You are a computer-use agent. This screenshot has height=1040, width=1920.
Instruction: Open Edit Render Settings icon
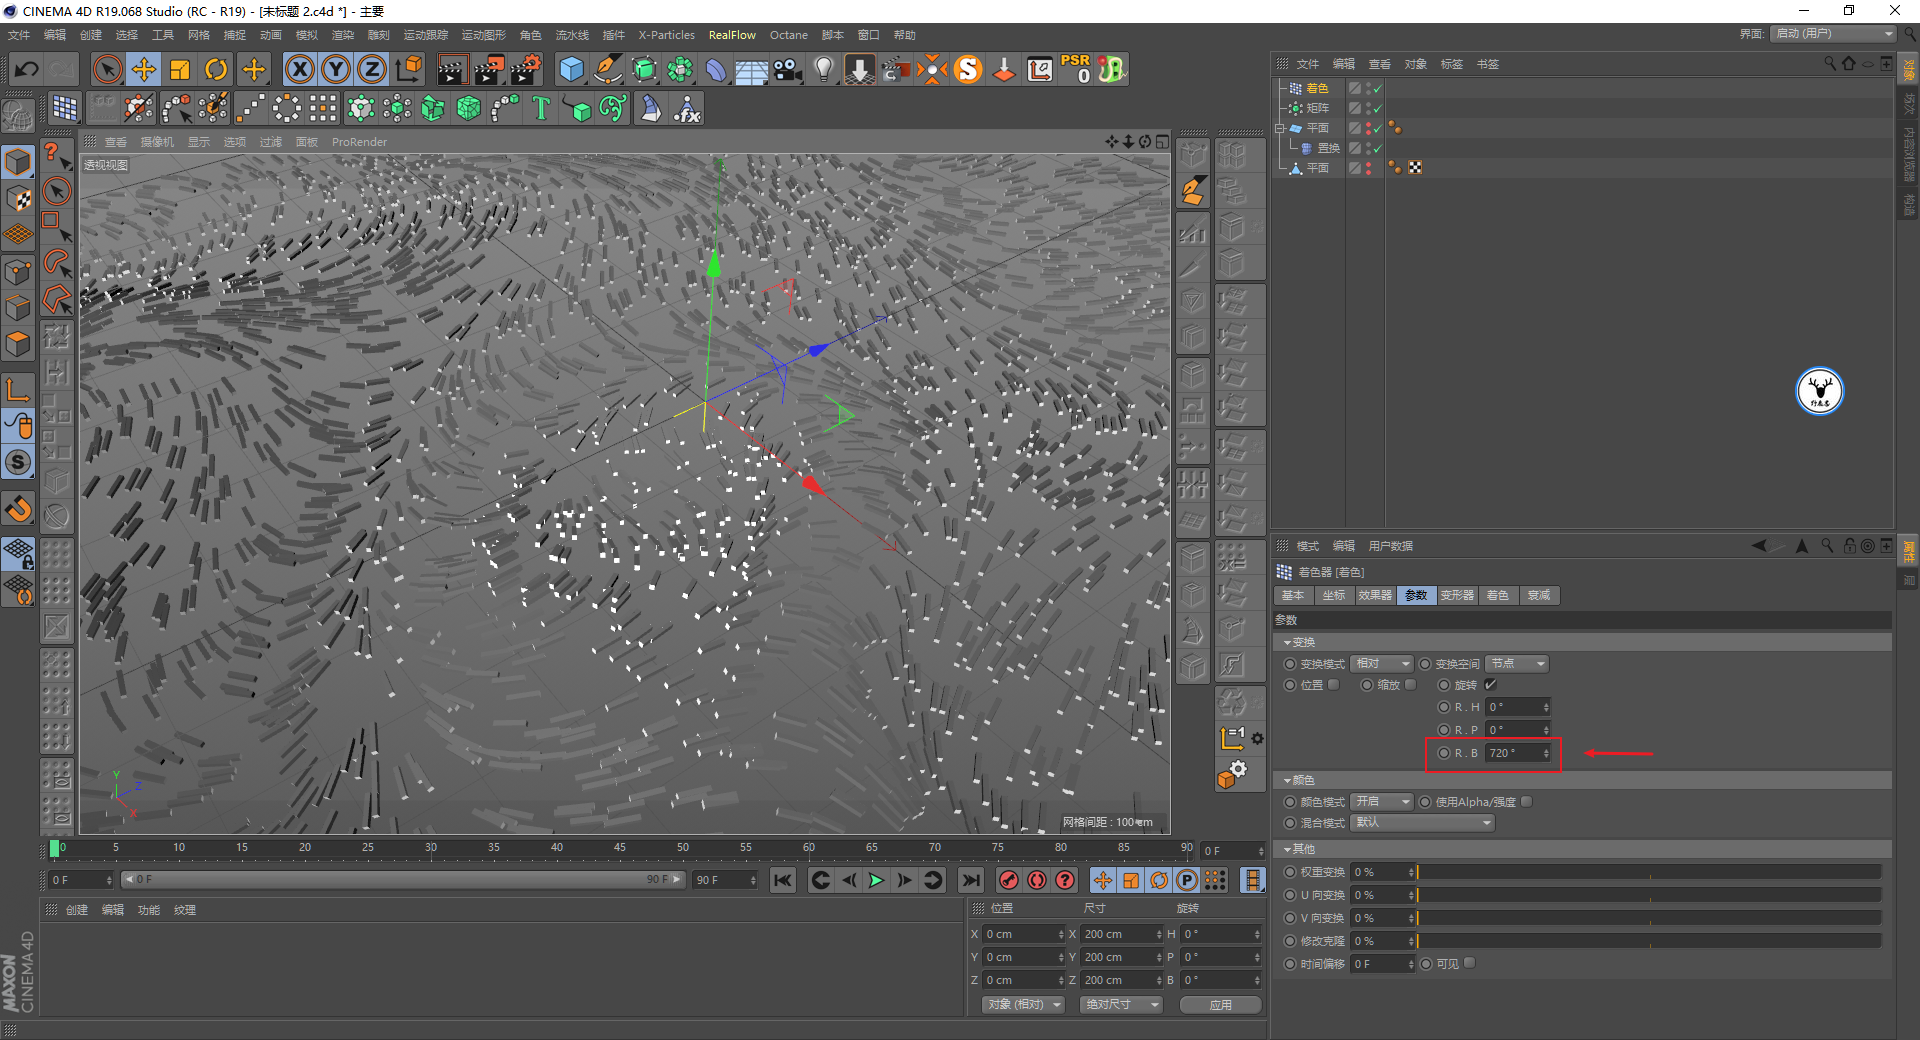(x=526, y=69)
